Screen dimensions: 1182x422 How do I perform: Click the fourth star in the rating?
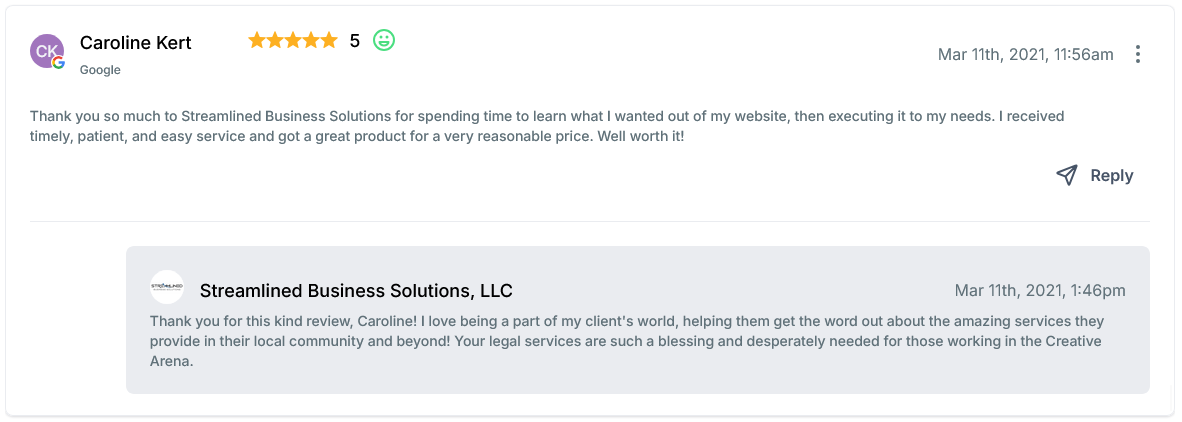(311, 41)
